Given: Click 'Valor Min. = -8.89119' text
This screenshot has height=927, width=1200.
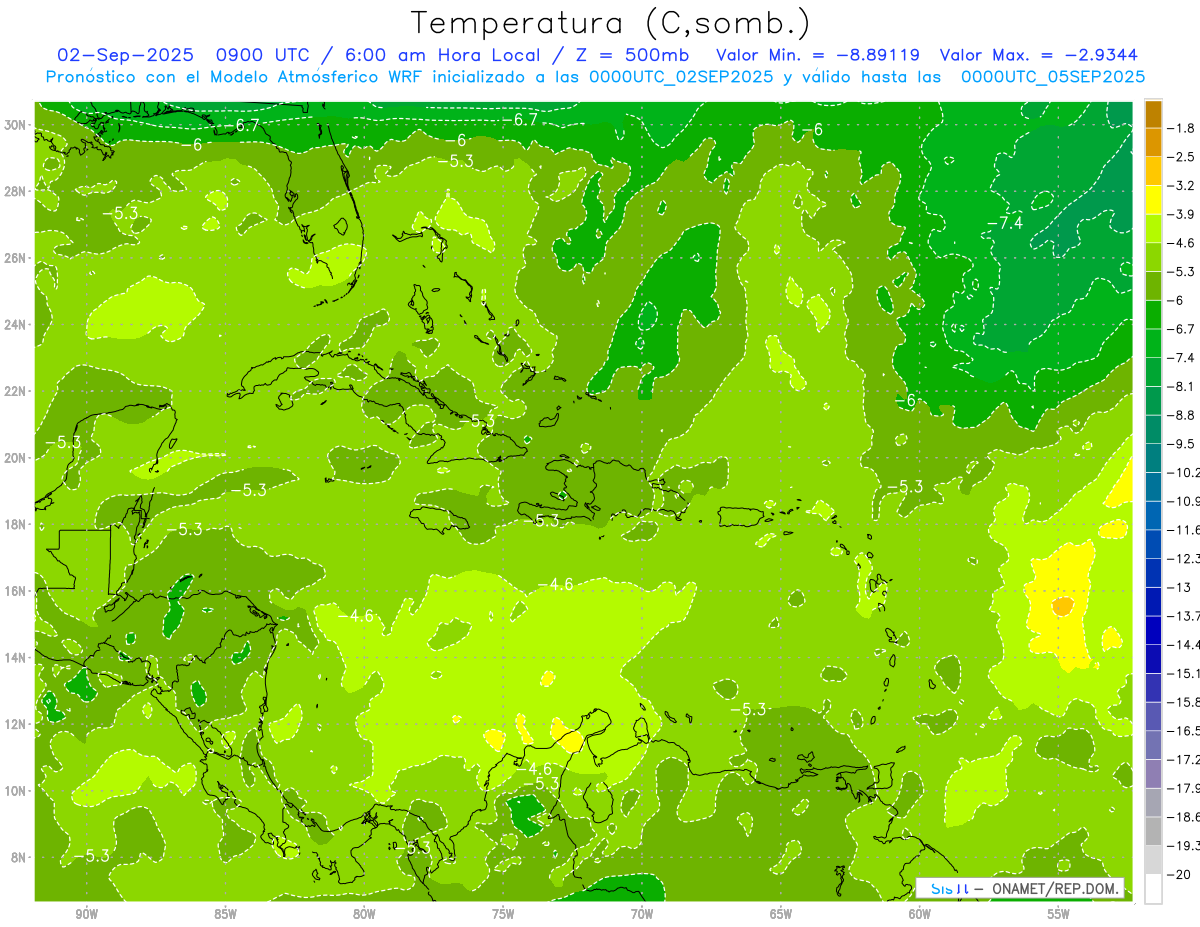Looking at the screenshot, I should 819,55.
